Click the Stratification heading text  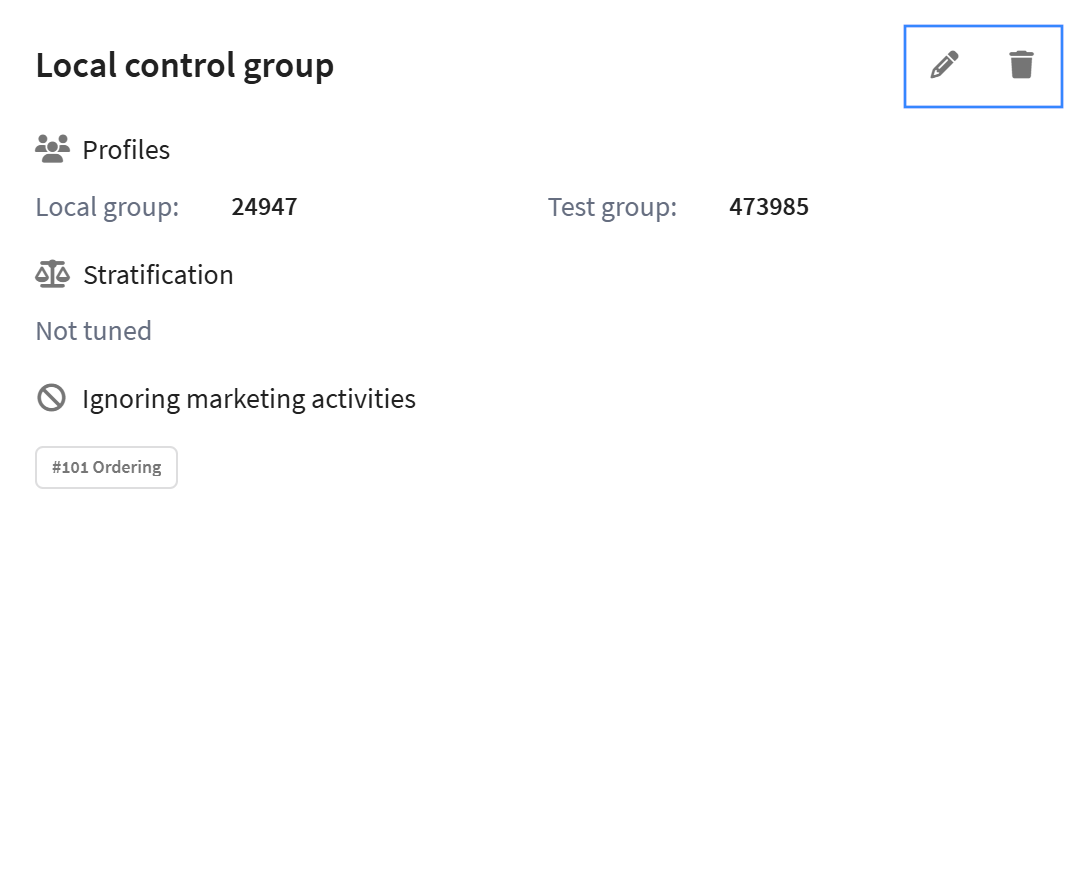(158, 275)
